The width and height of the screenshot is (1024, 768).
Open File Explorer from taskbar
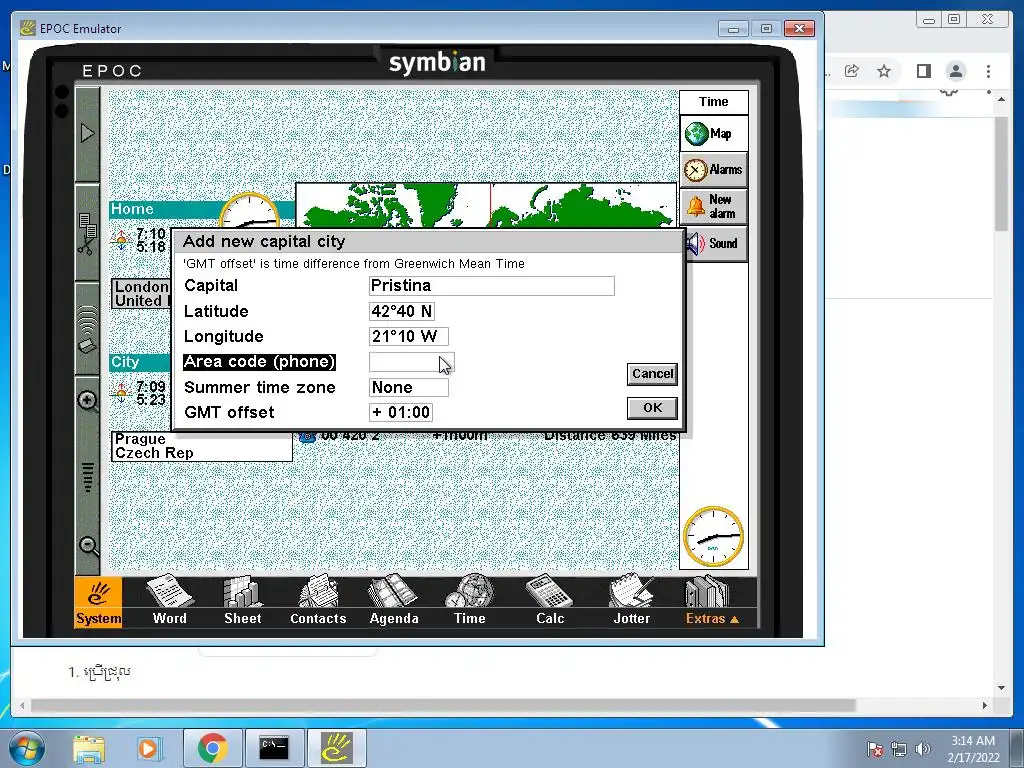pos(89,748)
